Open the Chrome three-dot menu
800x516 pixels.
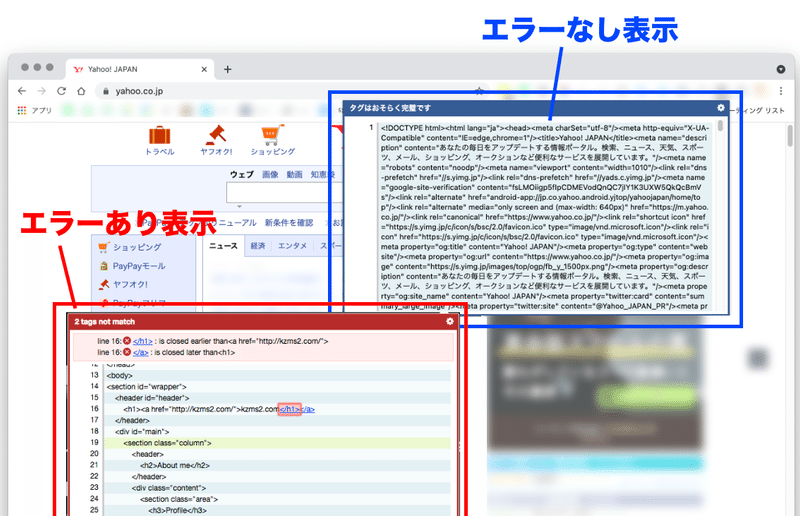tap(781, 91)
